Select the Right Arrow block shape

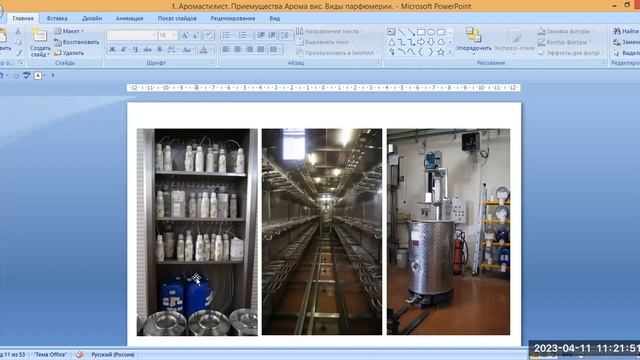(421, 42)
